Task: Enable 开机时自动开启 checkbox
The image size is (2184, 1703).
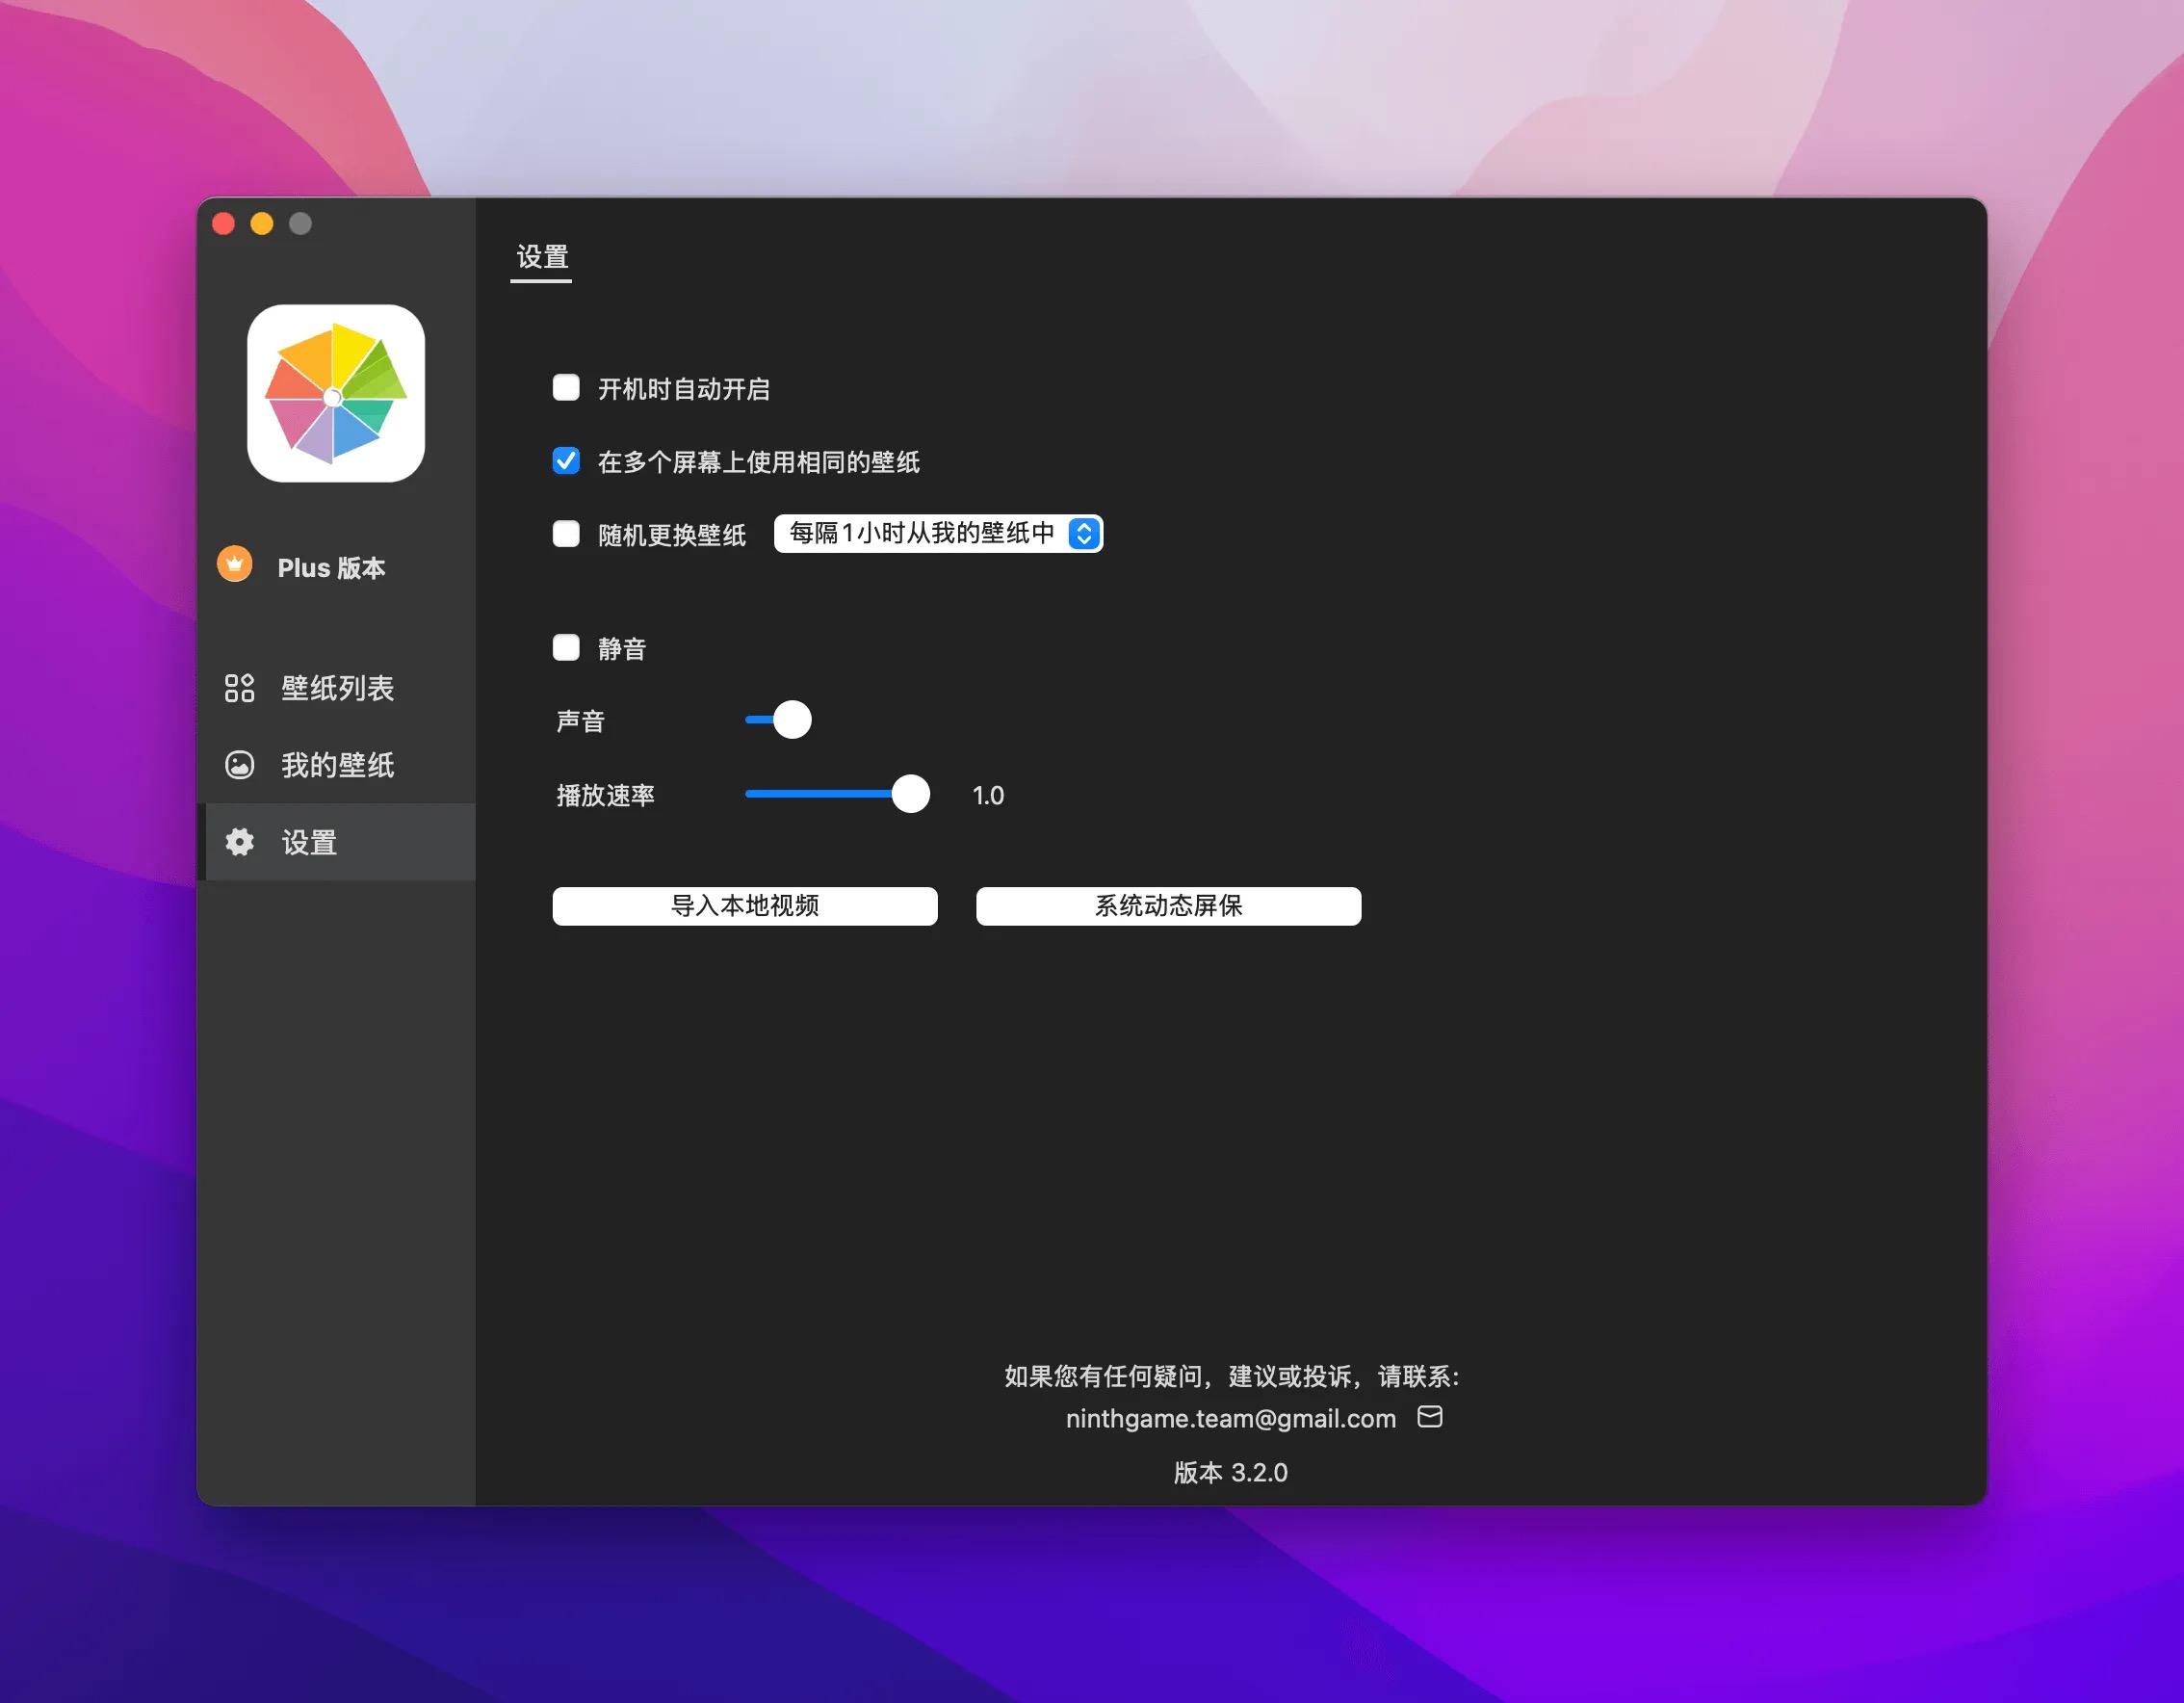Action: point(566,388)
